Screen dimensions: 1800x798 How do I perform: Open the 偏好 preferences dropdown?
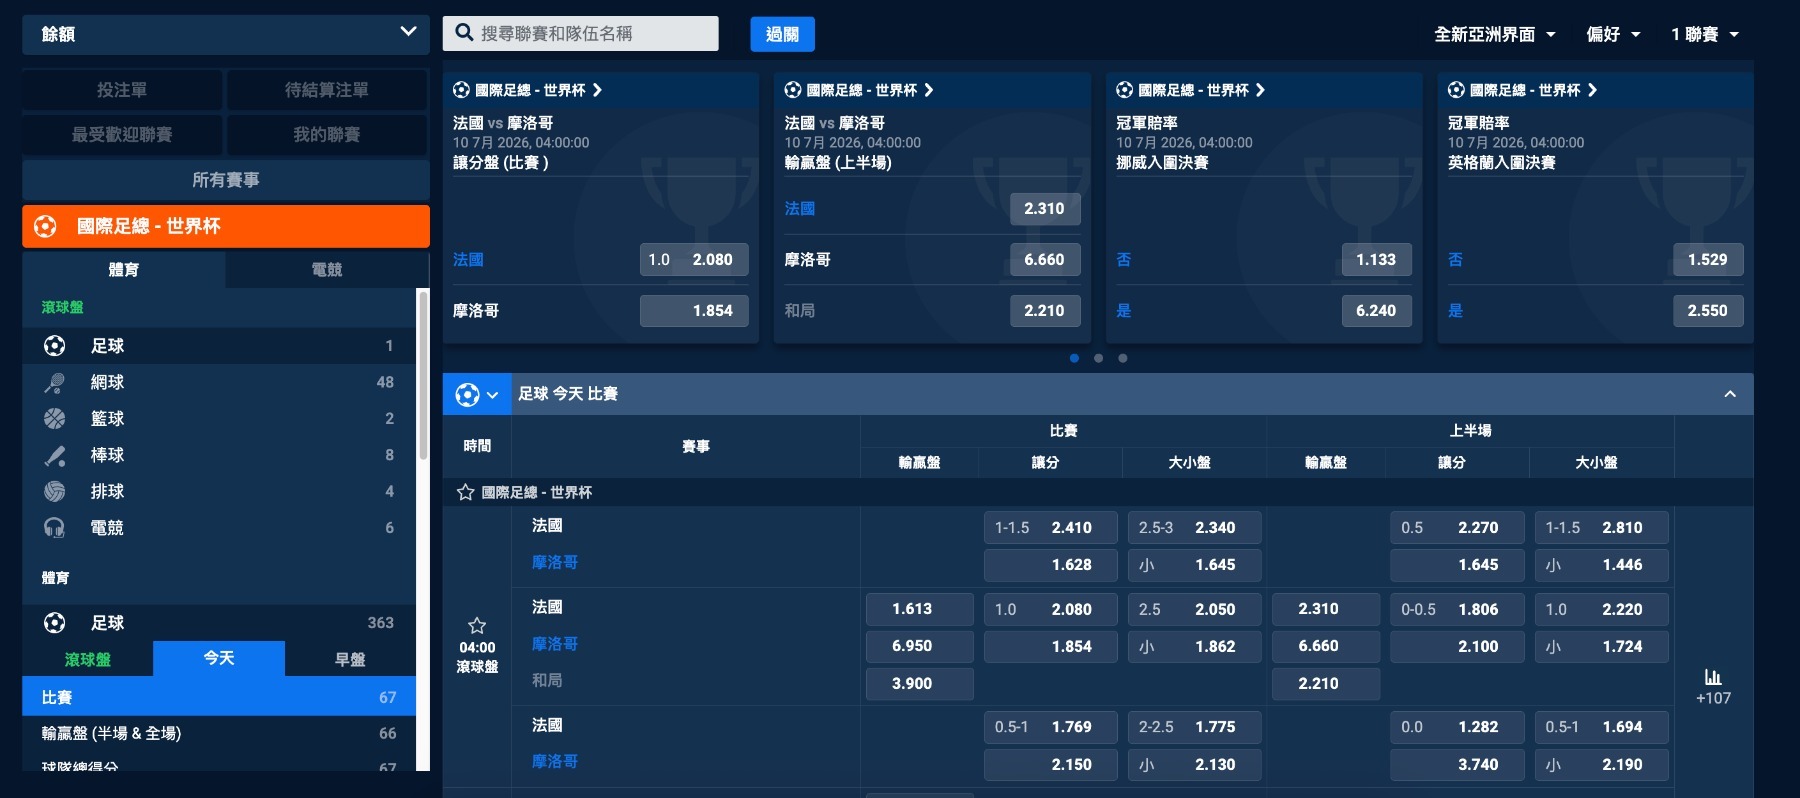click(x=1613, y=35)
